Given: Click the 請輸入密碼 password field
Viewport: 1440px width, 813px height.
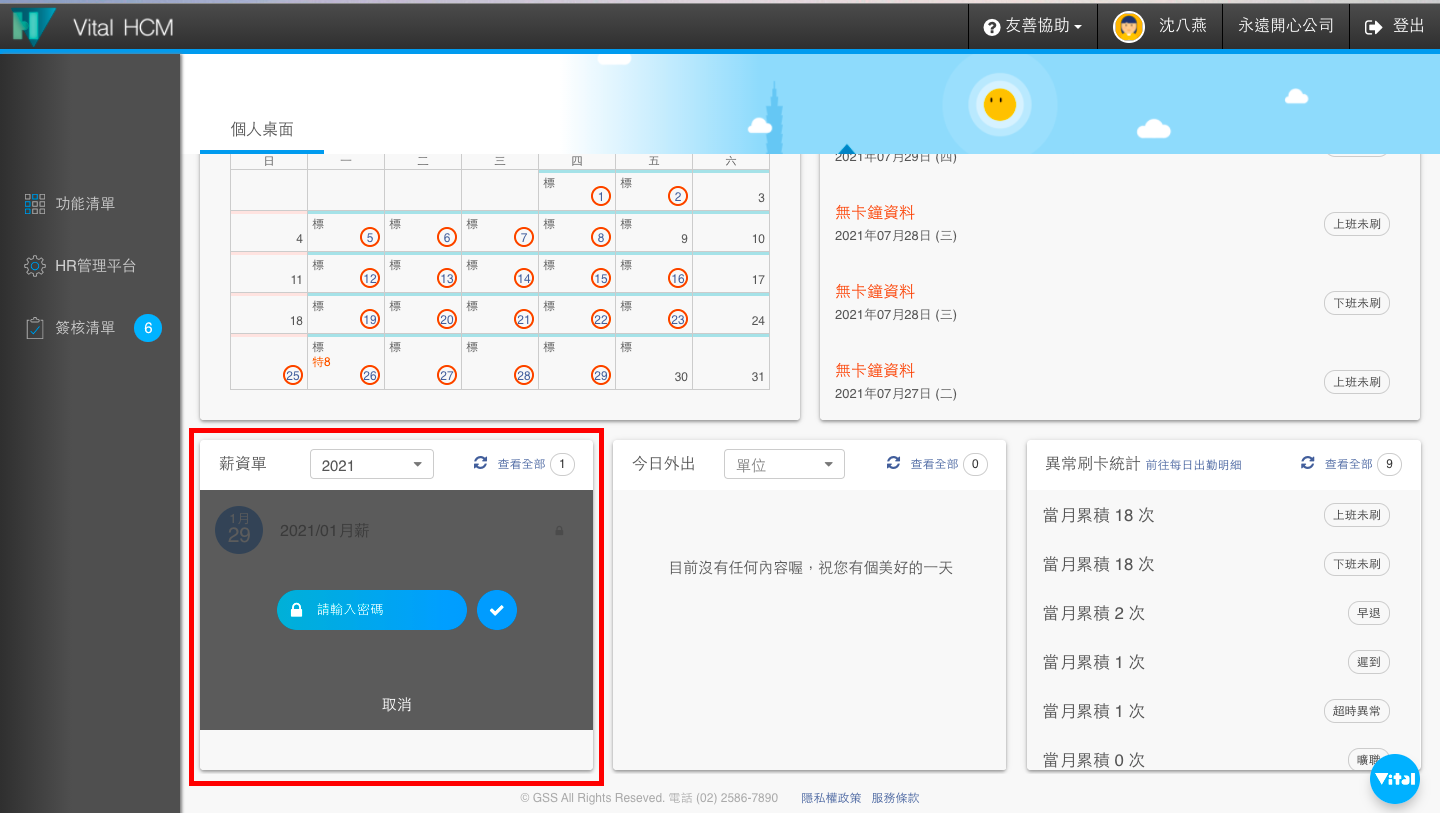Looking at the screenshot, I should [x=372, y=610].
